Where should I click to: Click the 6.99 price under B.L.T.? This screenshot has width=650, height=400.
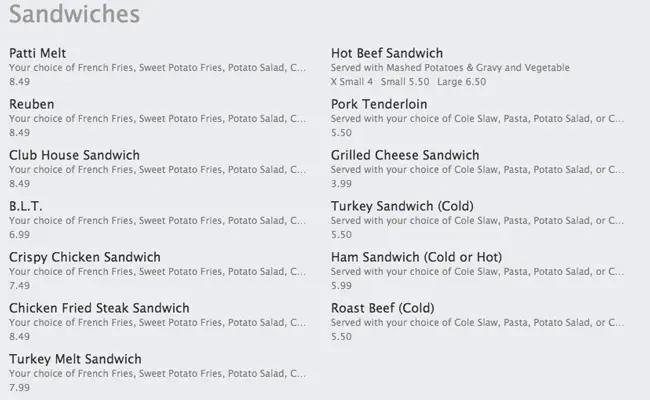coord(19,234)
